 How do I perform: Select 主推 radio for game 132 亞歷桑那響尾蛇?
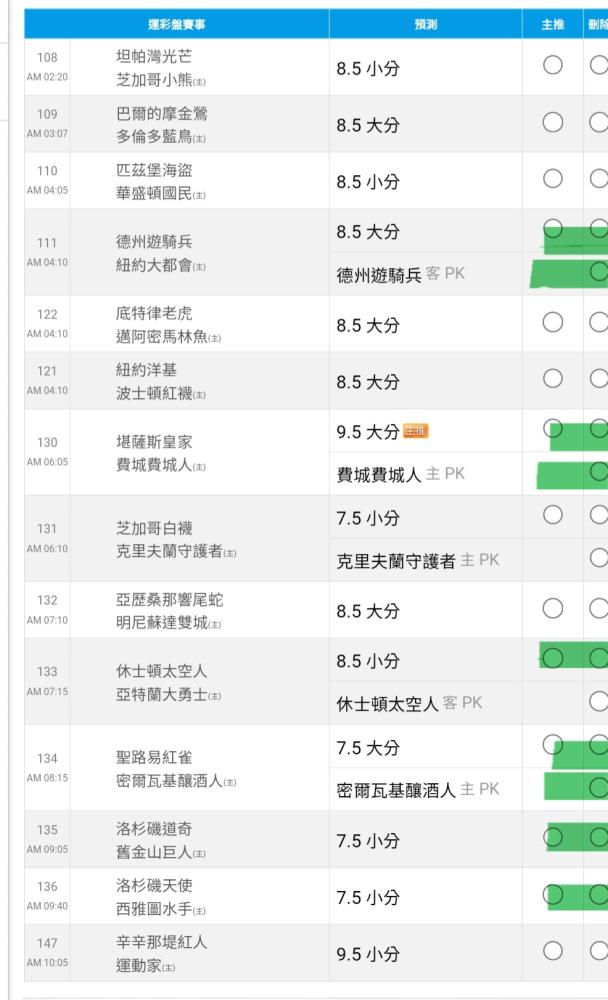(555, 607)
